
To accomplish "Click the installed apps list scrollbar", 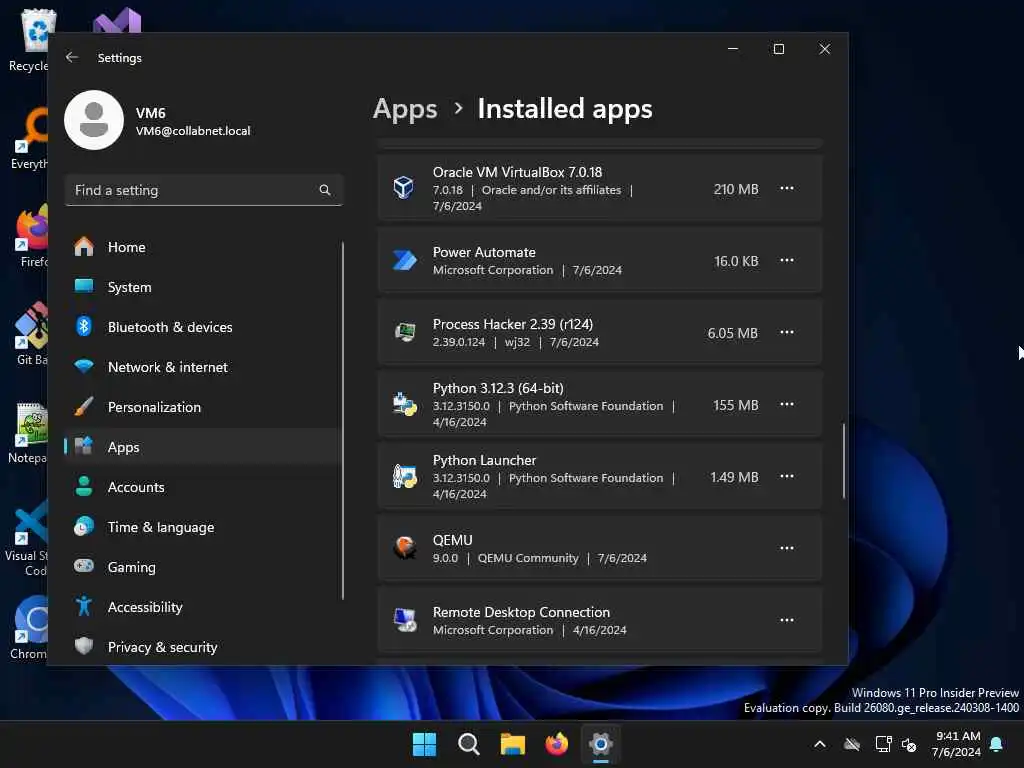I will (844, 461).
